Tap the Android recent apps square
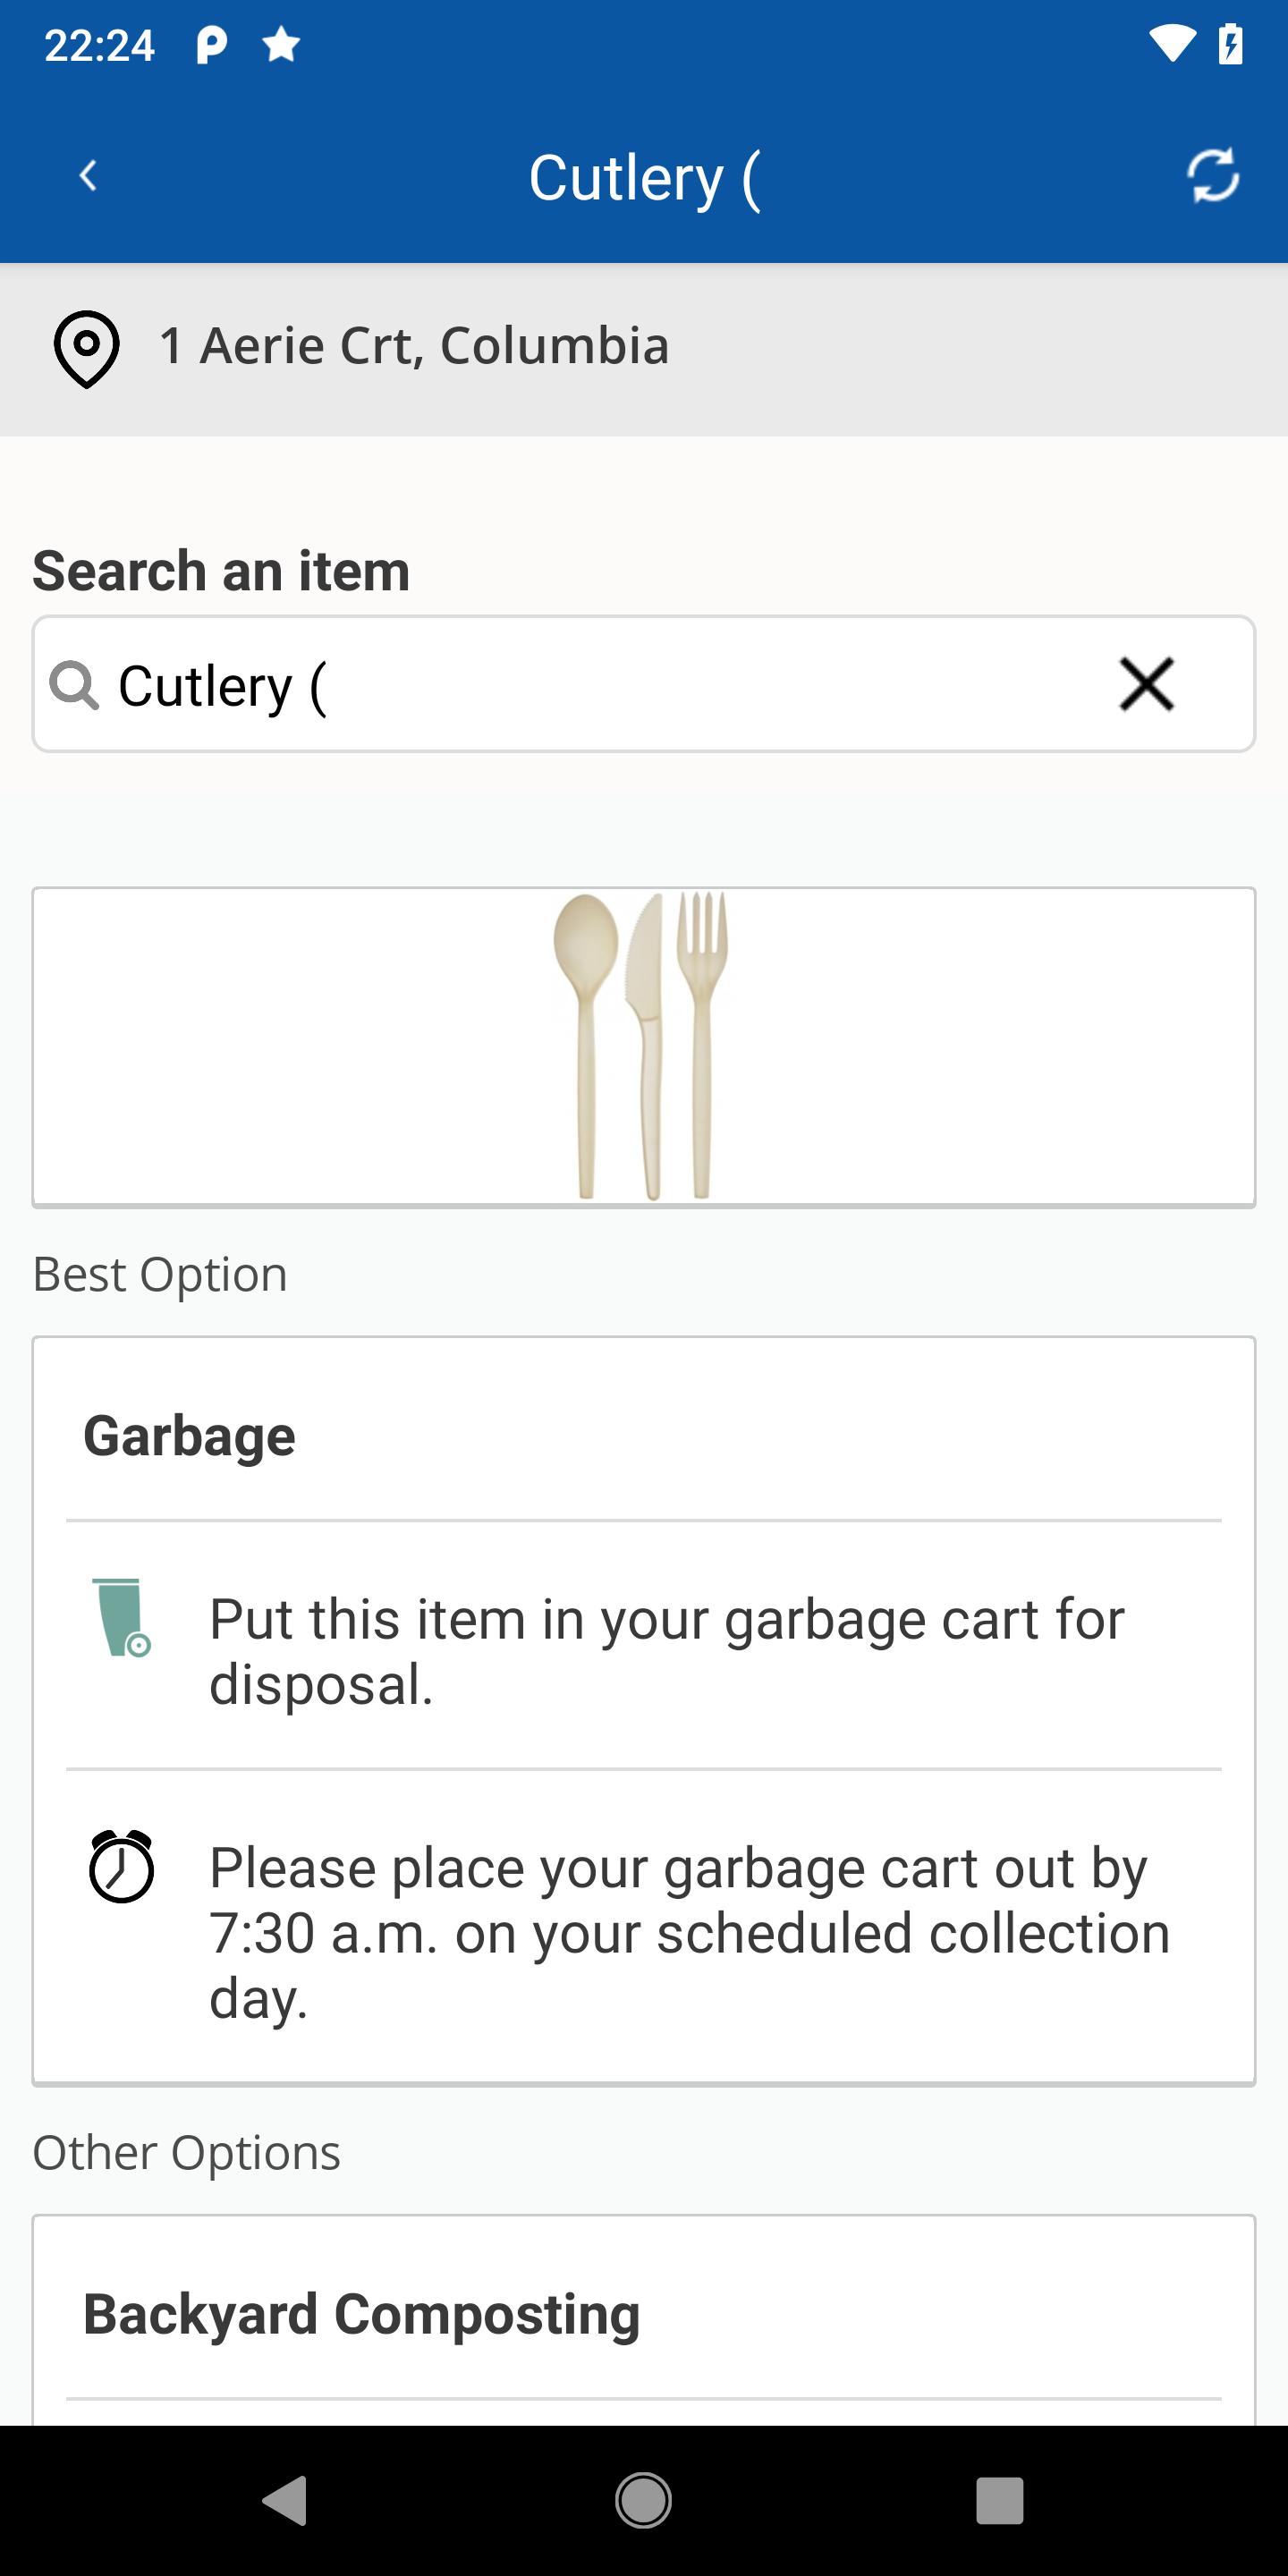The height and width of the screenshot is (2576, 1288). (x=1000, y=2500)
